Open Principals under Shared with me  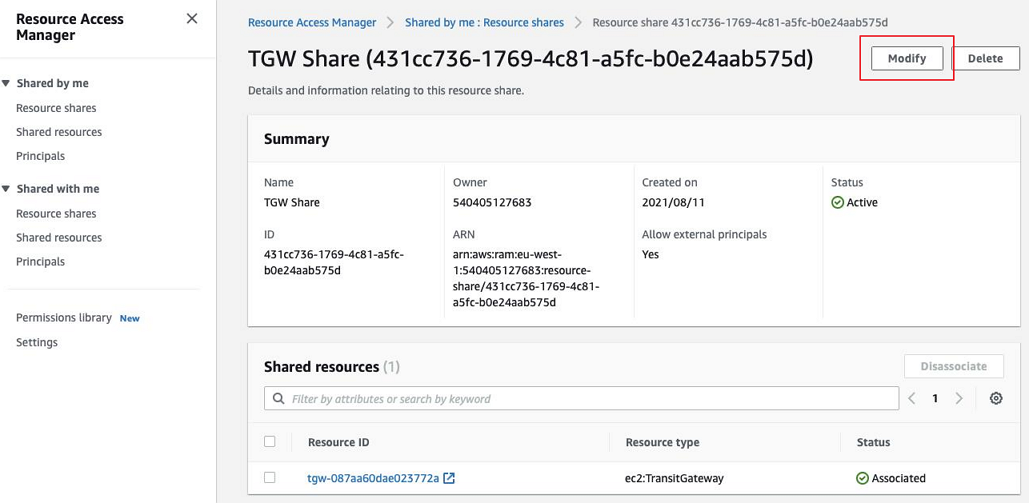pyautogui.click(x=40, y=262)
